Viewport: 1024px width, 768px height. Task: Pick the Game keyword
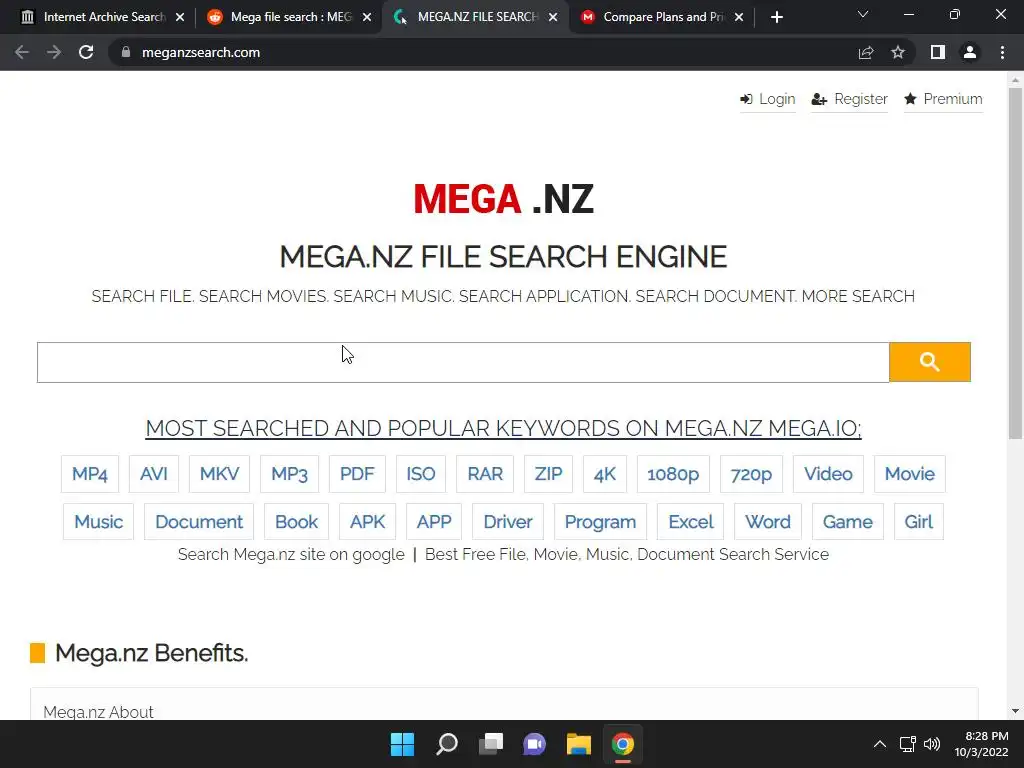[848, 522]
